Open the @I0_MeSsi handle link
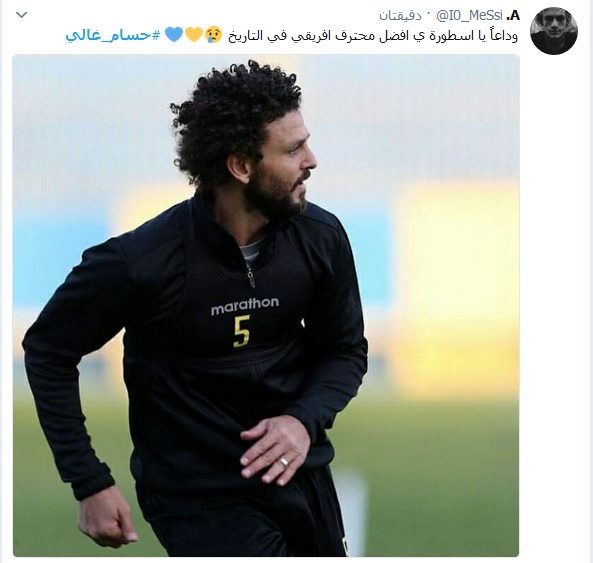The image size is (593, 563). (x=469, y=16)
